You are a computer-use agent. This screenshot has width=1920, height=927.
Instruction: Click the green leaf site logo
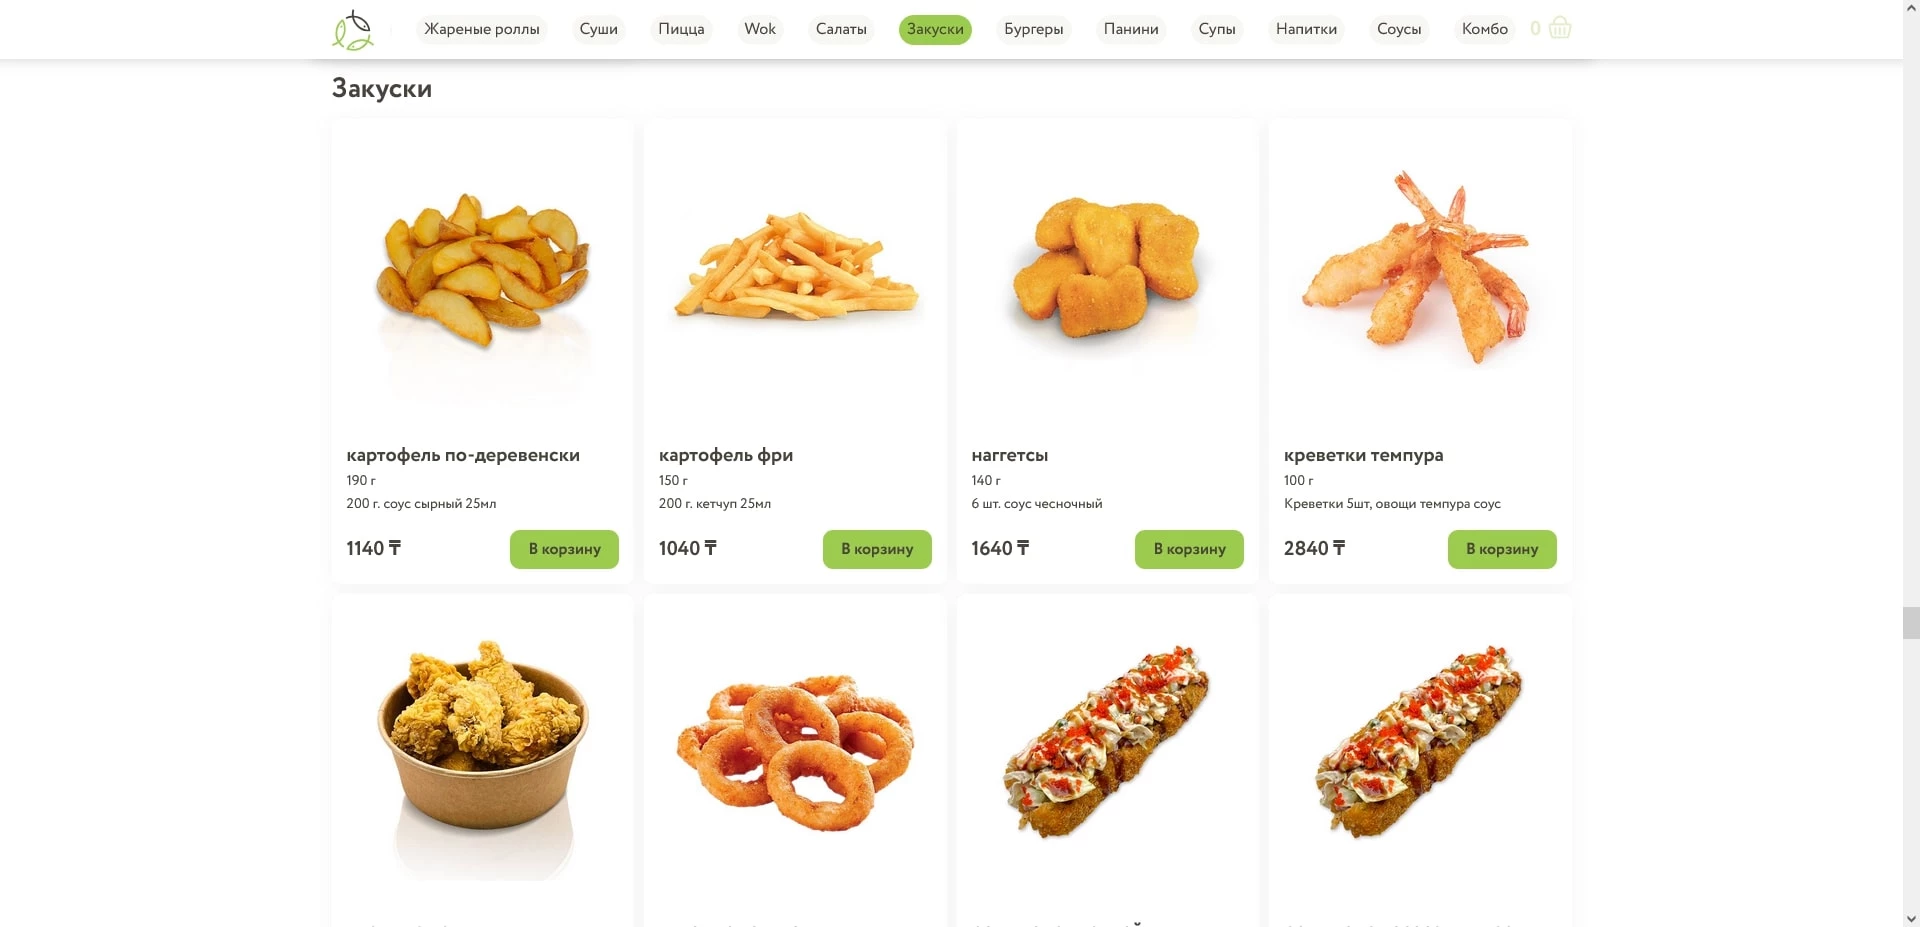(353, 30)
